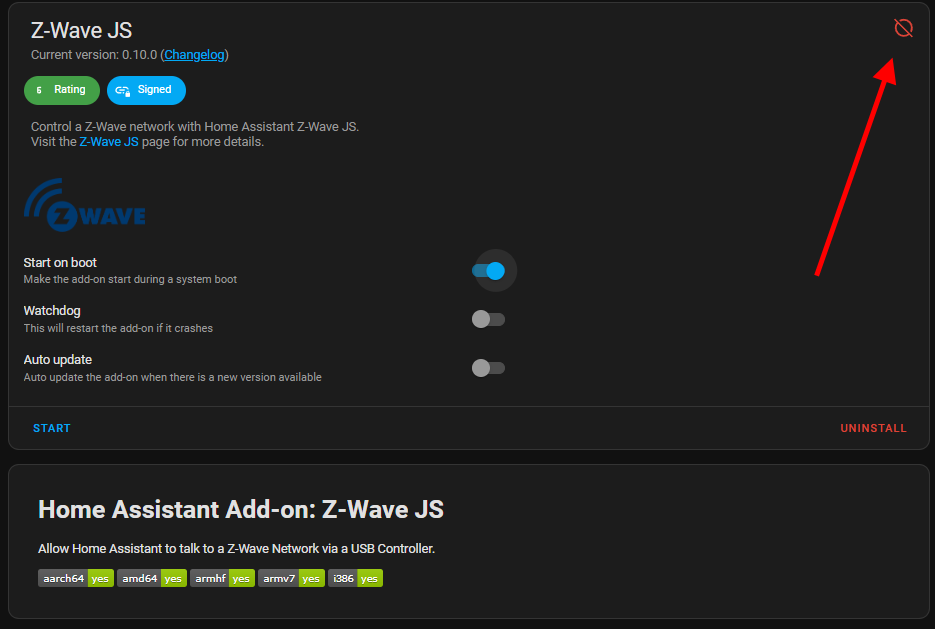
Task: Enable the Auto update toggle
Action: pos(488,367)
